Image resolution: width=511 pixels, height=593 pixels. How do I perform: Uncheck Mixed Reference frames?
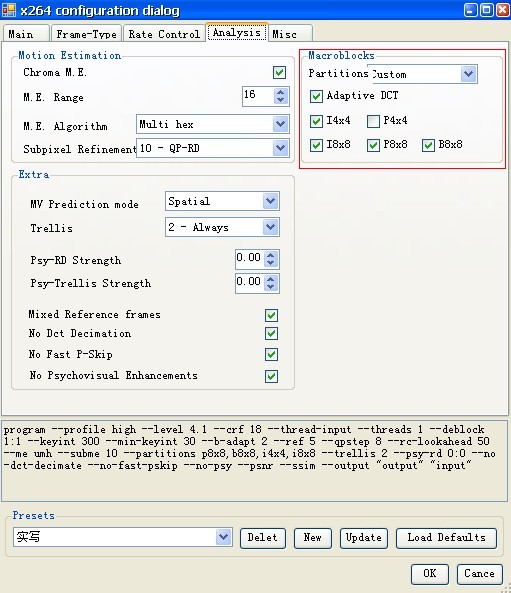click(271, 315)
